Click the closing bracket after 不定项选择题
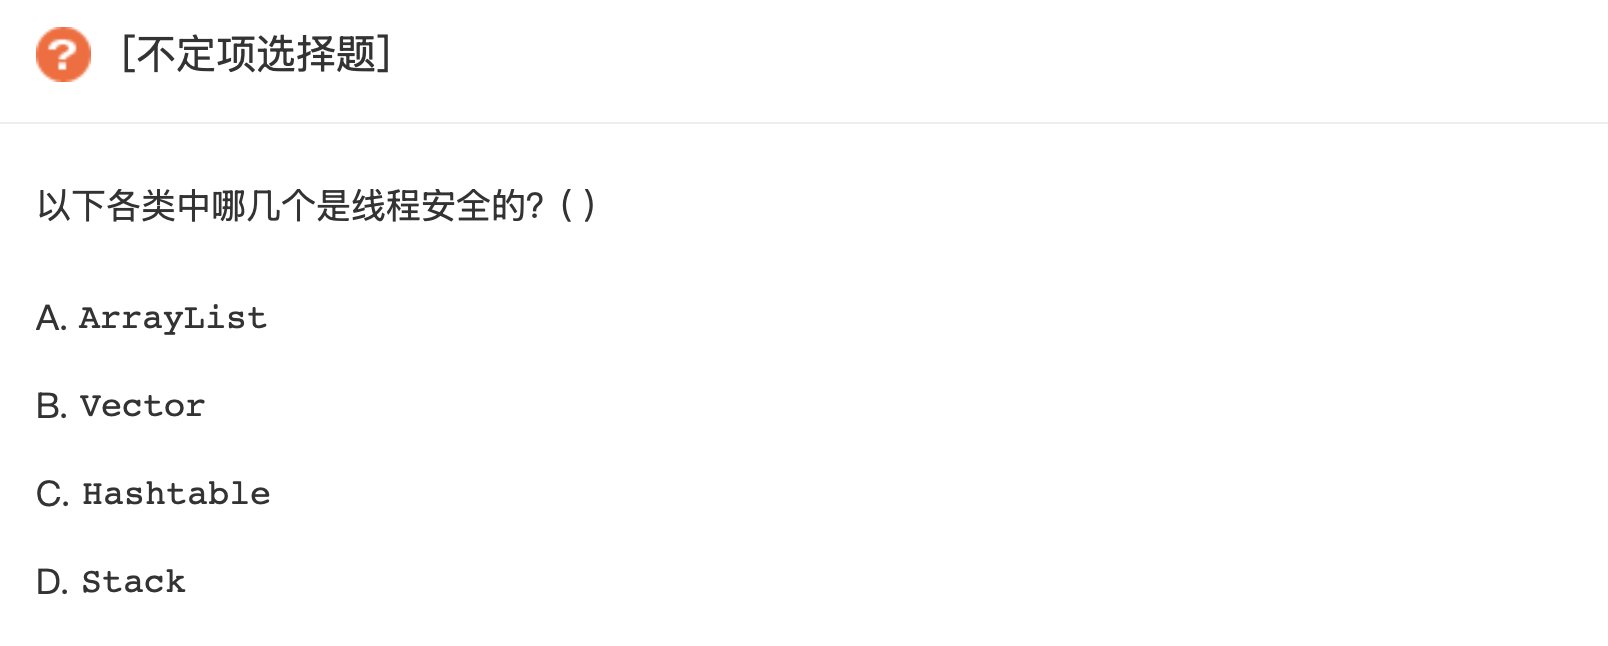Screen dimensions: 1608x646 coord(384,54)
